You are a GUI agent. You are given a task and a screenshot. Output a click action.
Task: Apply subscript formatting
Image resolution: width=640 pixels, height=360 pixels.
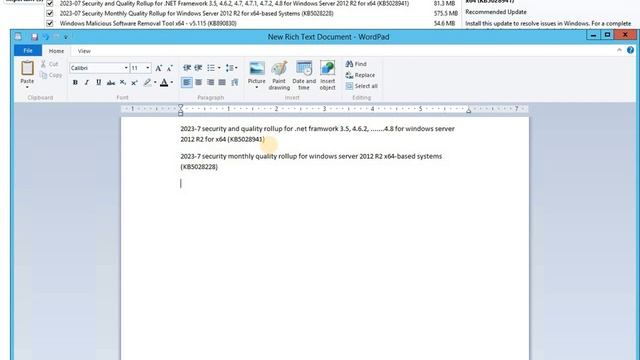(122, 82)
